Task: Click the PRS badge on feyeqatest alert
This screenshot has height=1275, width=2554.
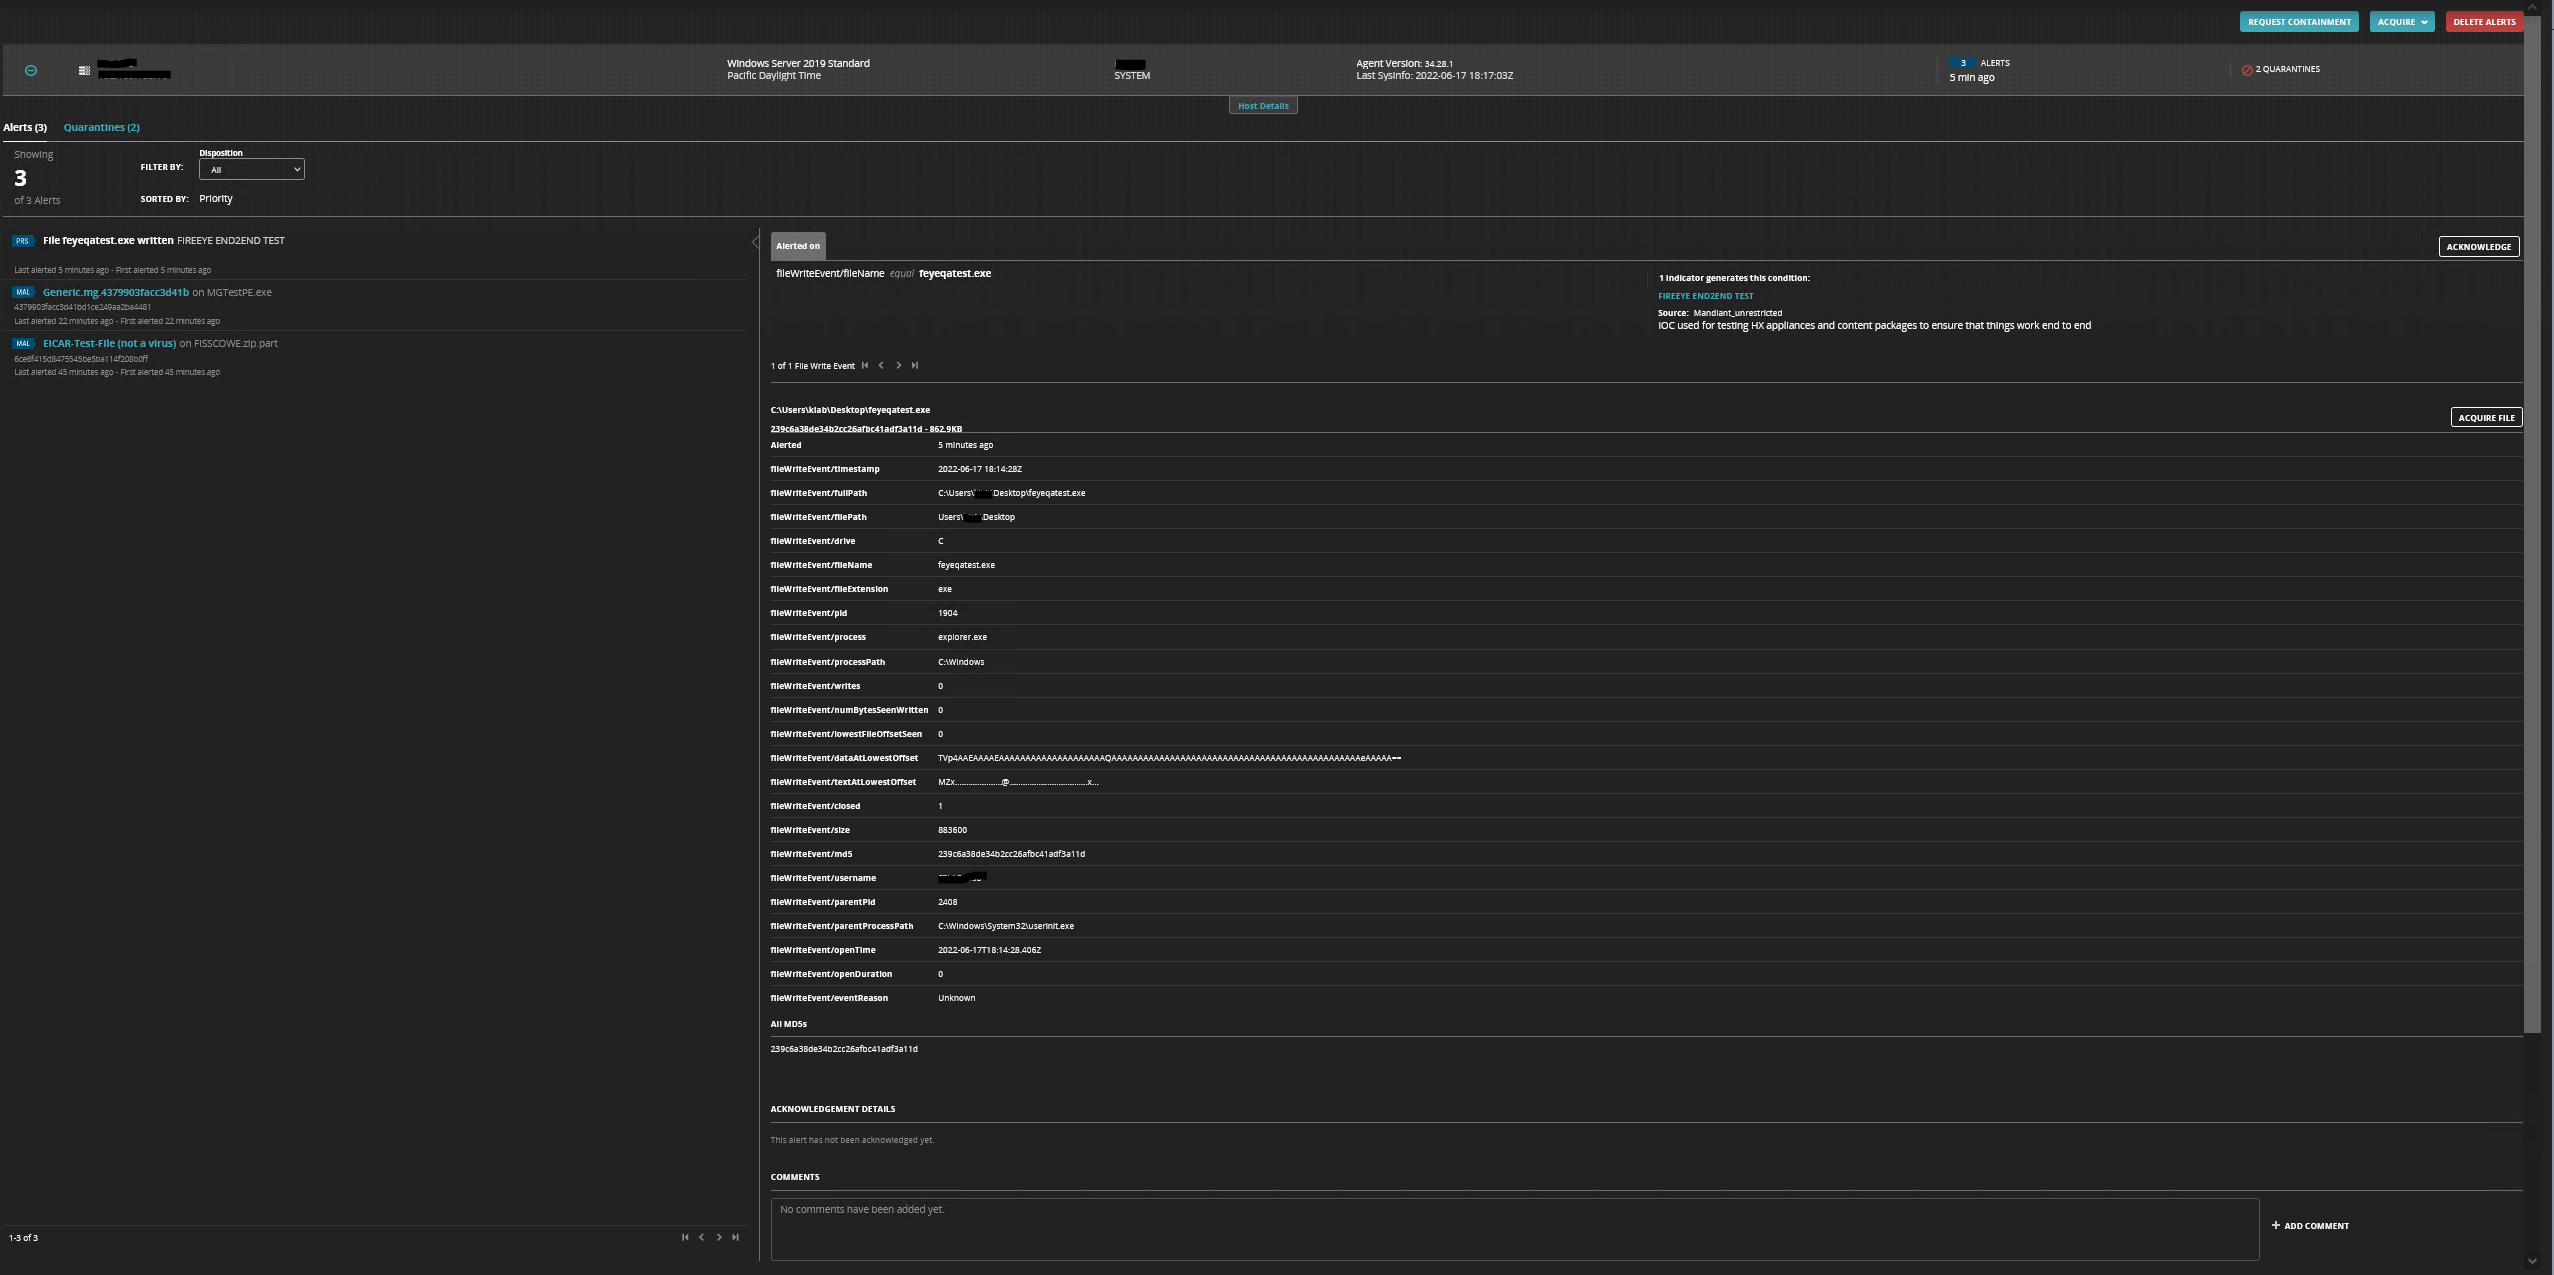Action: (x=23, y=241)
